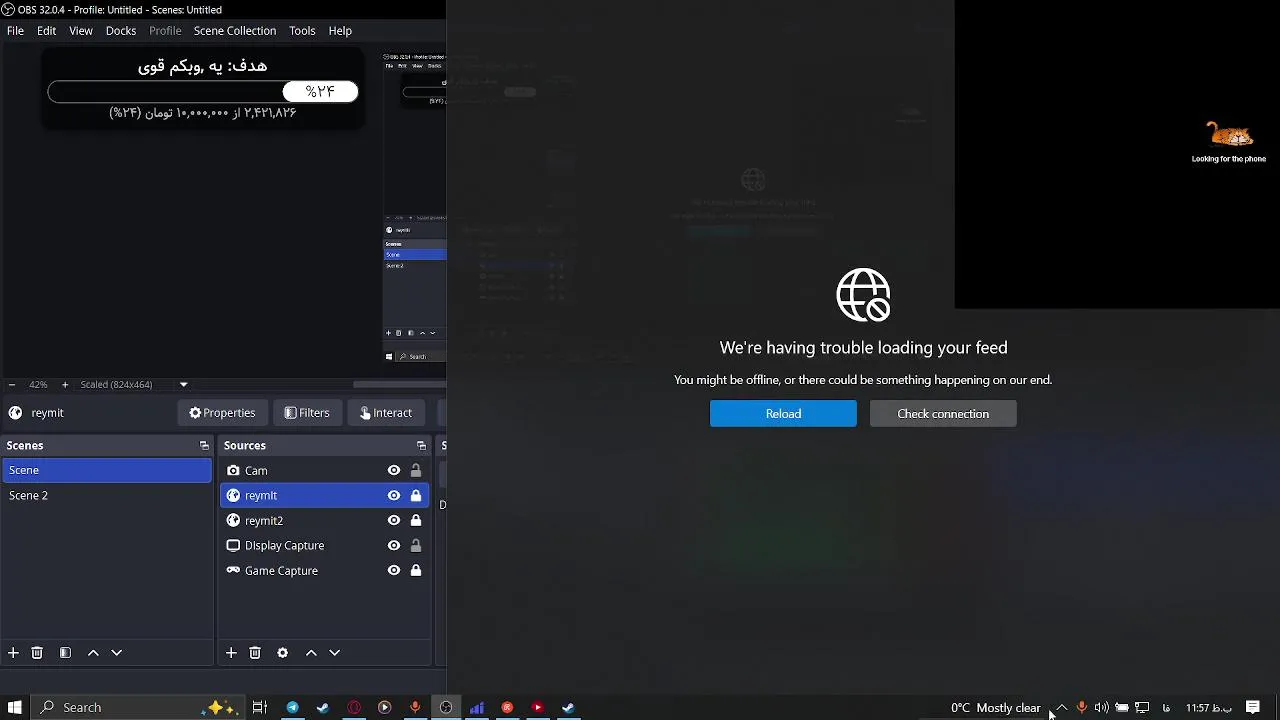The width and height of the screenshot is (1280, 720).
Task: Click the preview horizontal scrollbar
Action: pos(400,385)
